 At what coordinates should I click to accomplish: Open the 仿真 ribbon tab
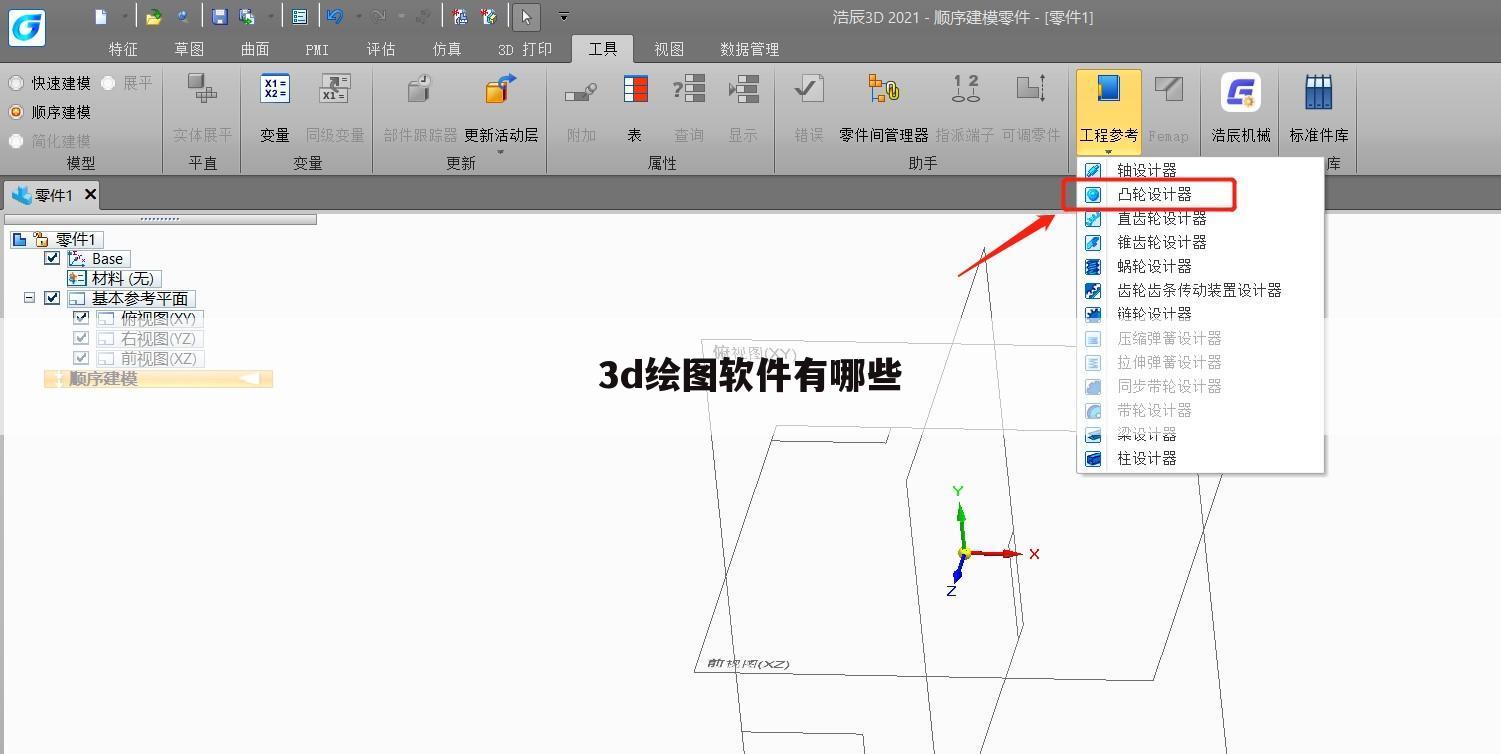pyautogui.click(x=447, y=49)
